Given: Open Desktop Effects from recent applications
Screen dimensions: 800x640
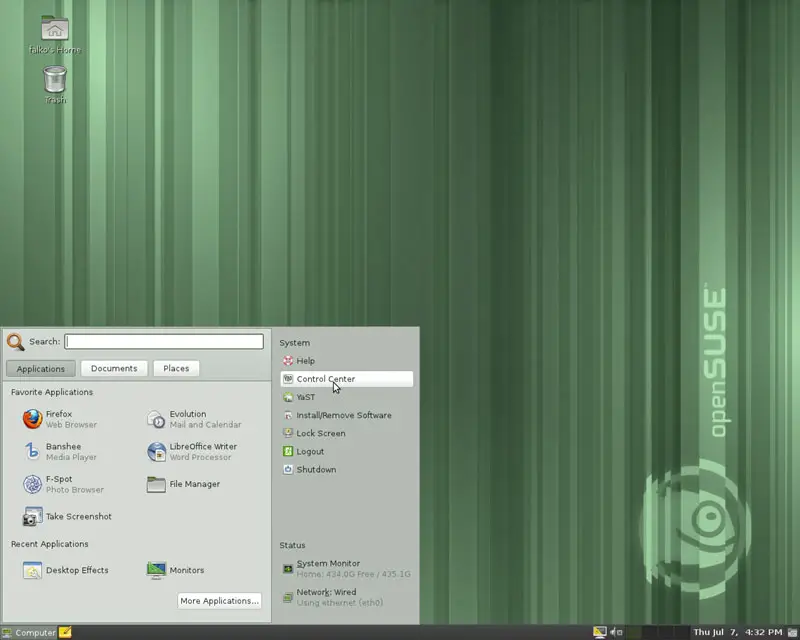Looking at the screenshot, I should pos(66,570).
